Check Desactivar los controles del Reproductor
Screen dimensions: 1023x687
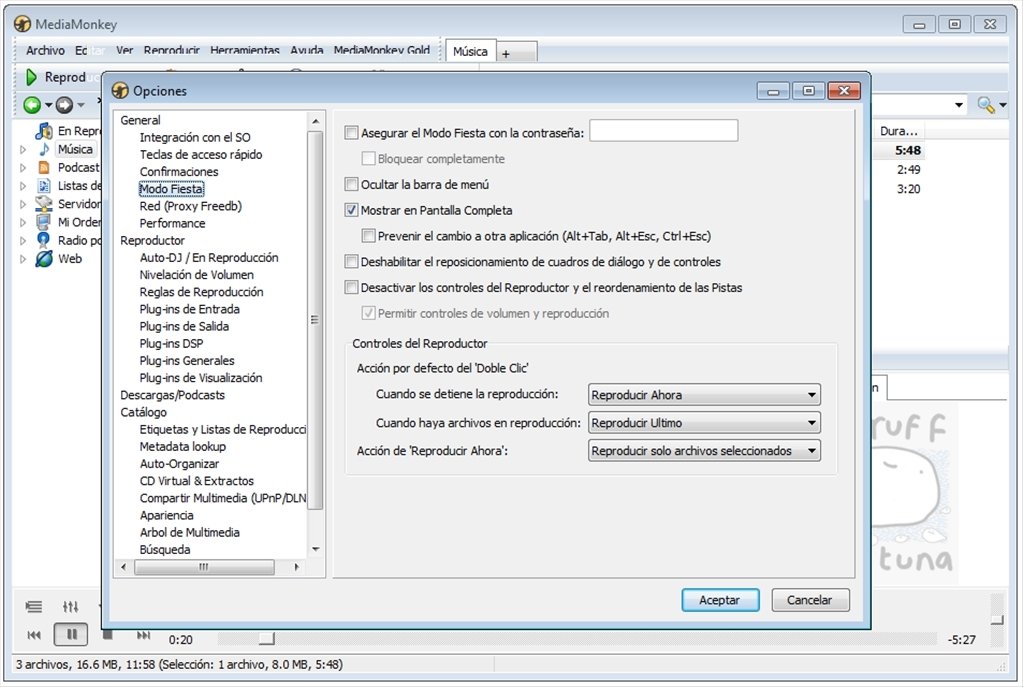pos(352,287)
